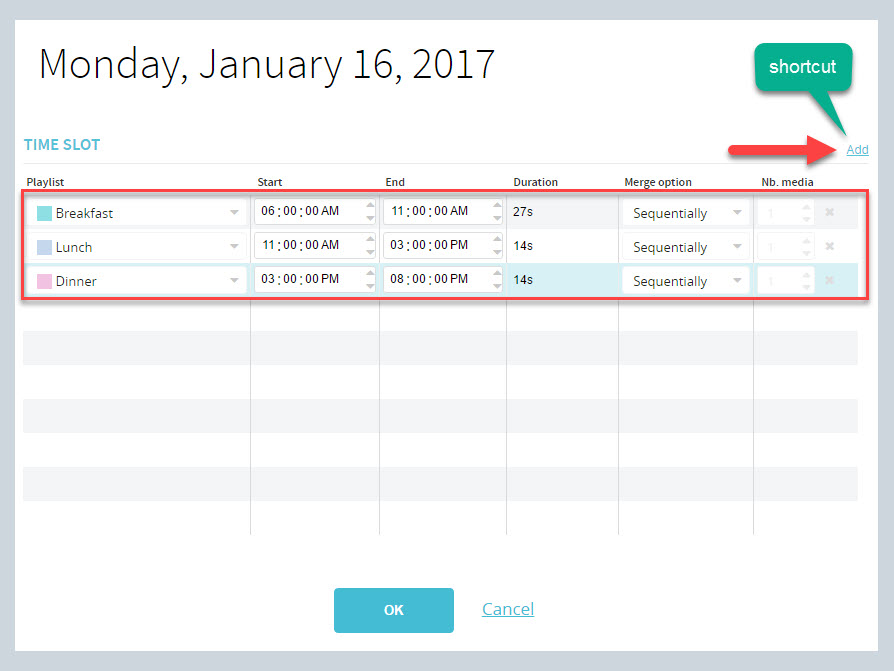The width and height of the screenshot is (894, 671).
Task: Click the Breakfast teal color swatch
Action: (44, 213)
